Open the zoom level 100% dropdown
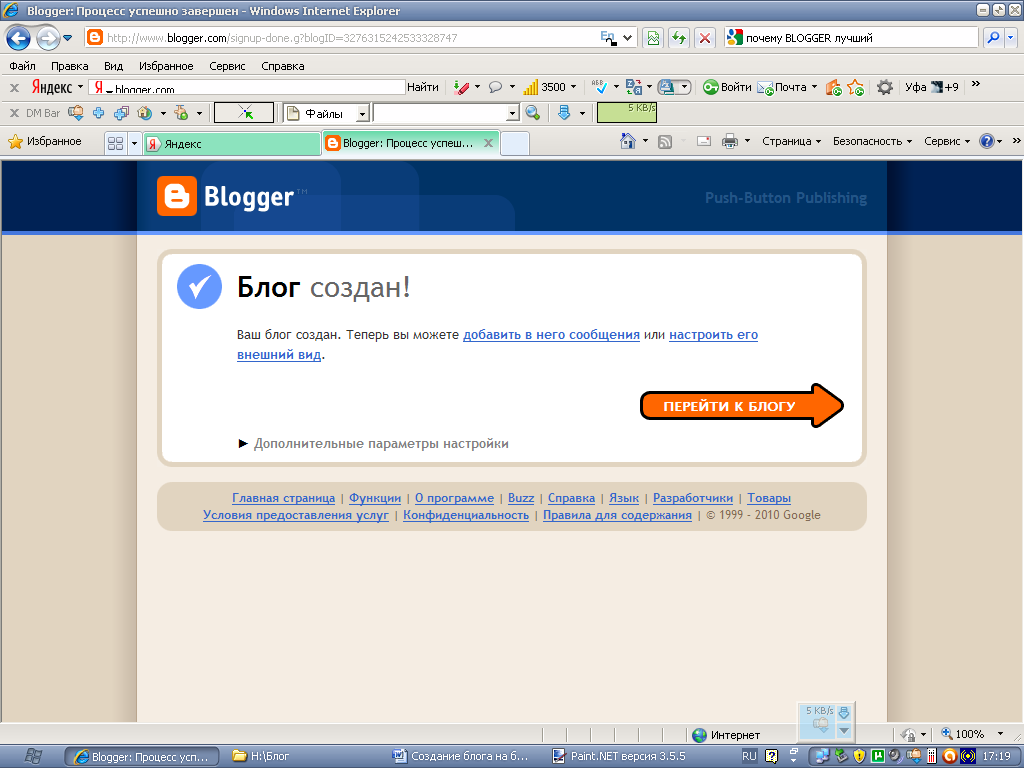This screenshot has height=768, width=1024. tap(1000, 734)
